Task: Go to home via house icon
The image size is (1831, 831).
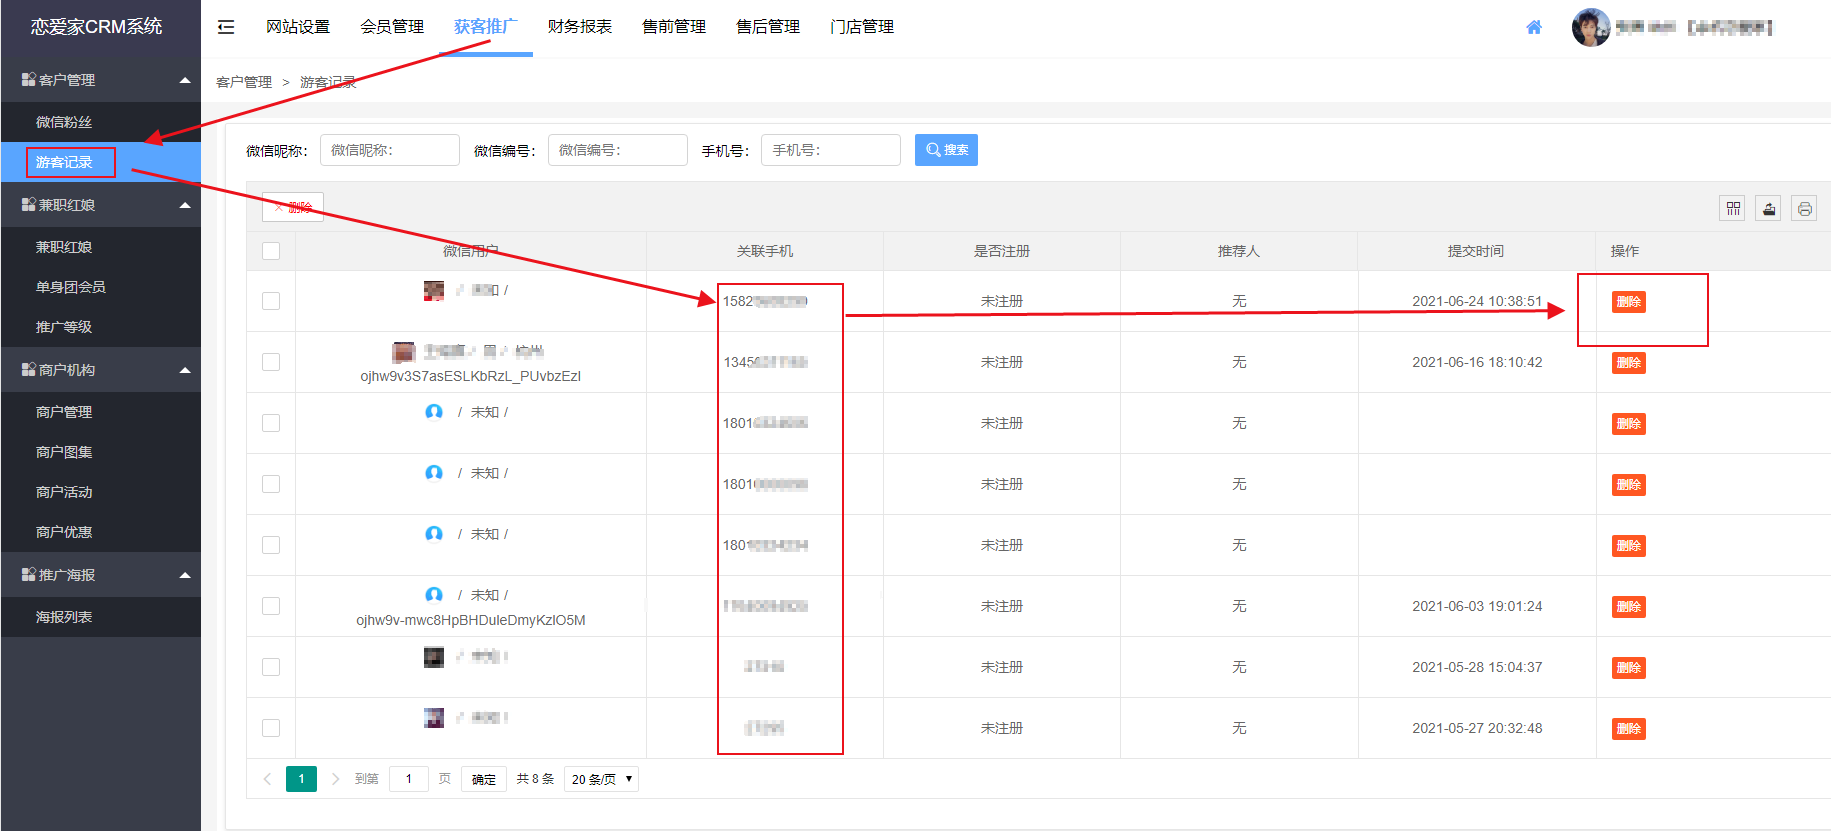Action: 1534,27
